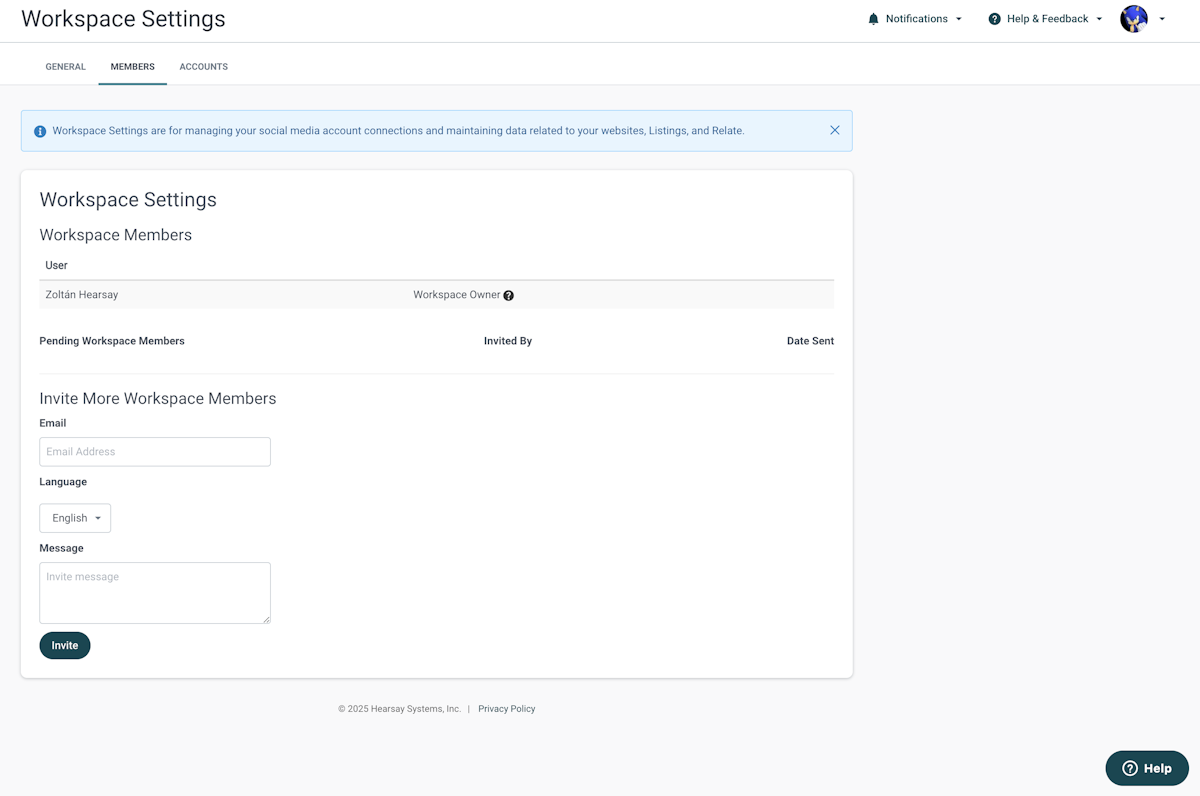Open the Help & Feedback dropdown
The width and height of the screenshot is (1200, 796).
click(x=1045, y=19)
